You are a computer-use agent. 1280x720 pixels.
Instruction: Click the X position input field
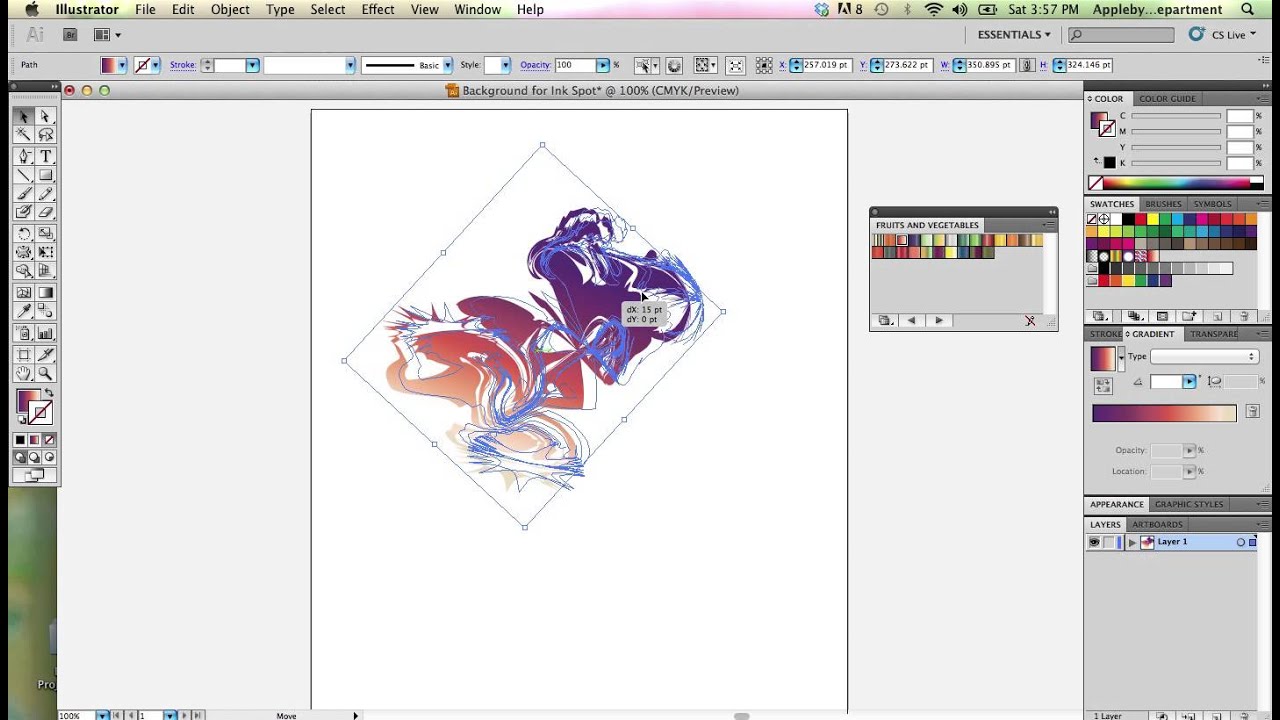[826, 65]
